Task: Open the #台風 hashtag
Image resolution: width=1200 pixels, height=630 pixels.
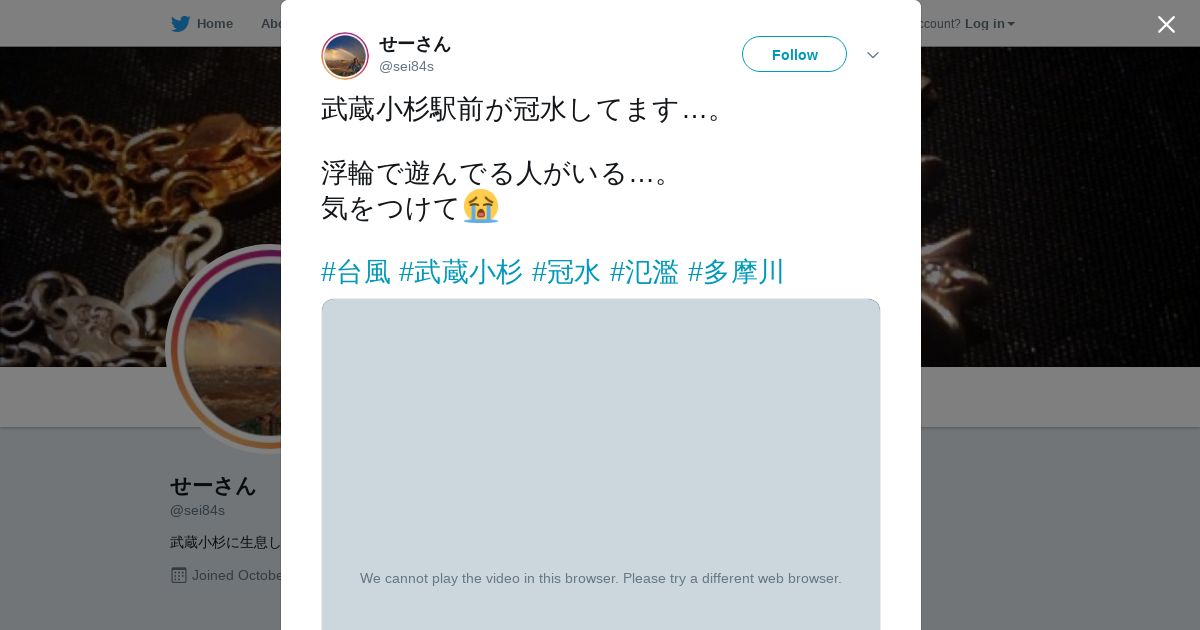Action: [x=356, y=272]
